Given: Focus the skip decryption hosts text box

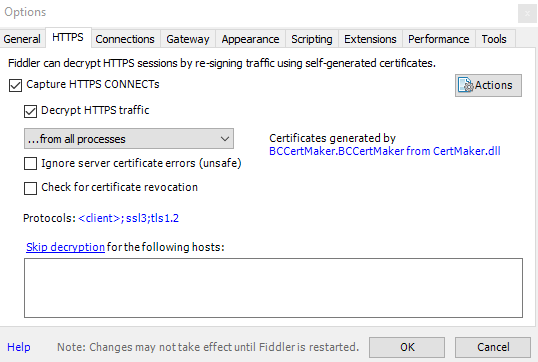Looking at the screenshot, I should (x=273, y=288).
